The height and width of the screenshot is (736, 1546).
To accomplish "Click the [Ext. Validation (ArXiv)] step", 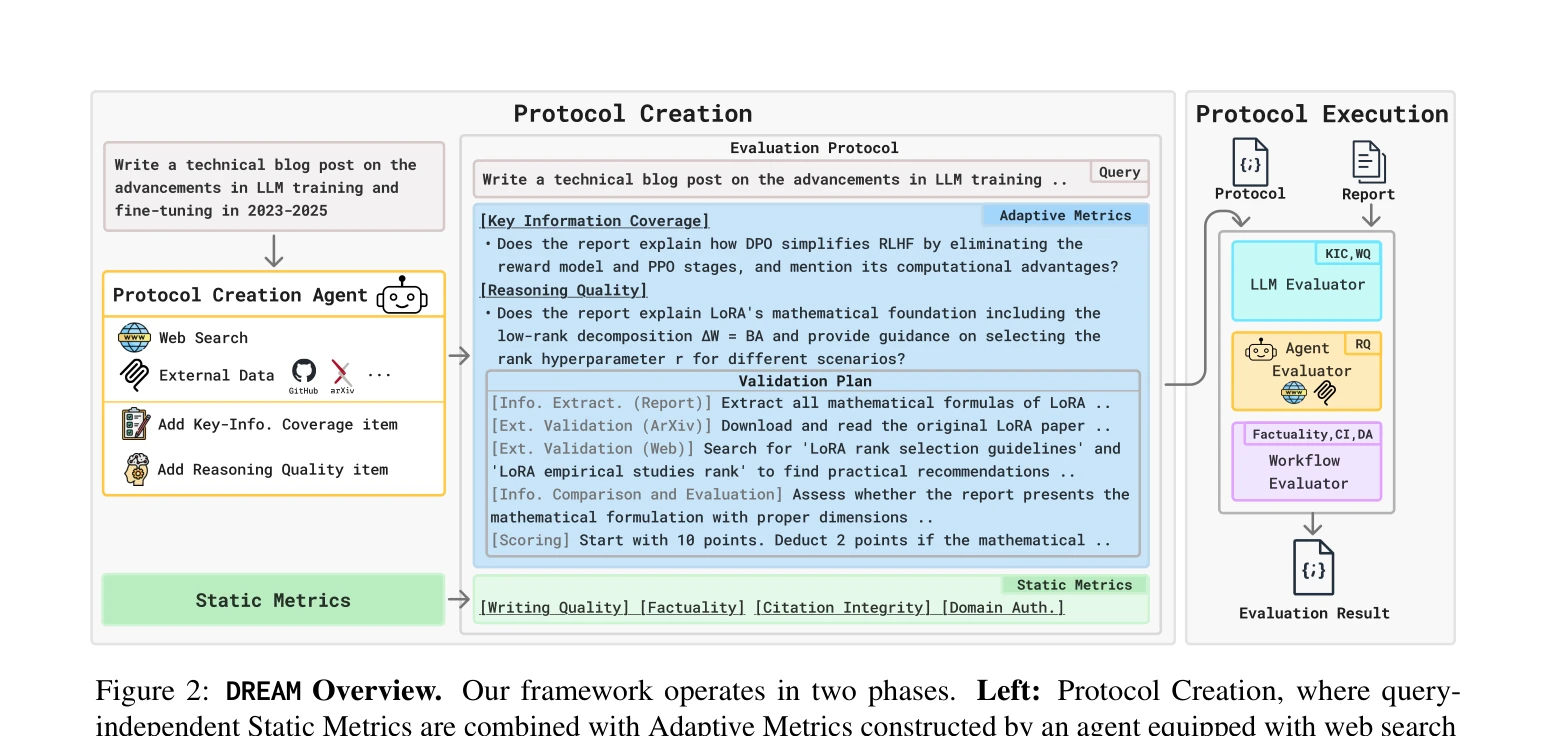I will pos(601,426).
